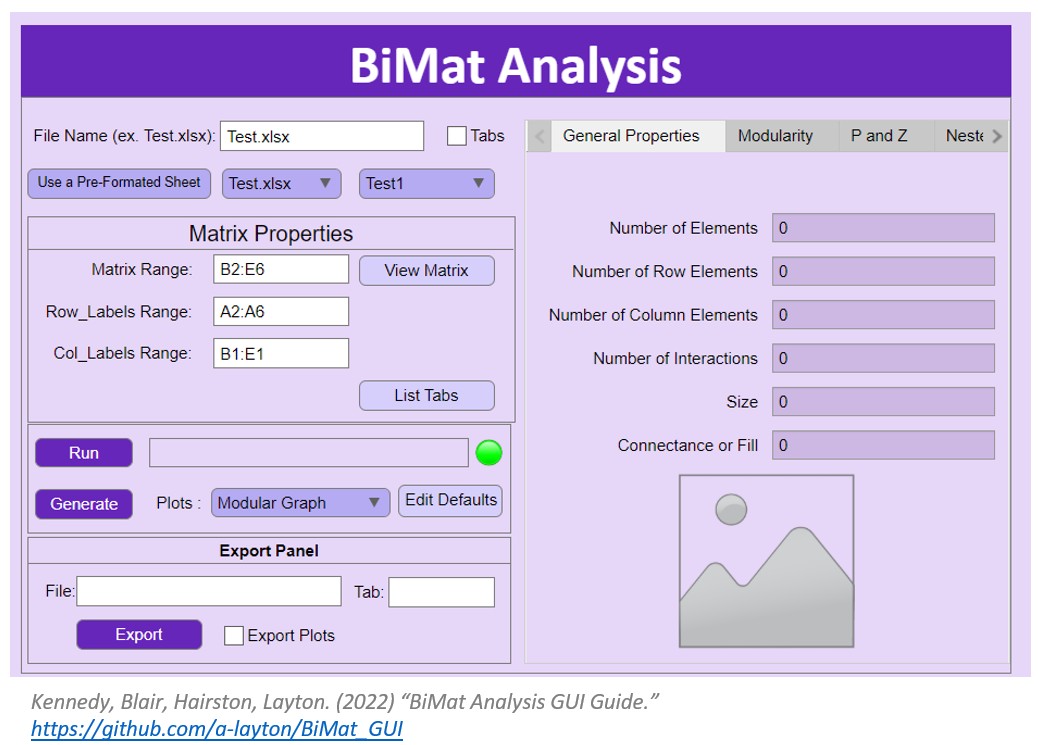Screen dimensions: 1038x745
Task: Open the P and Z tab
Action: point(879,136)
